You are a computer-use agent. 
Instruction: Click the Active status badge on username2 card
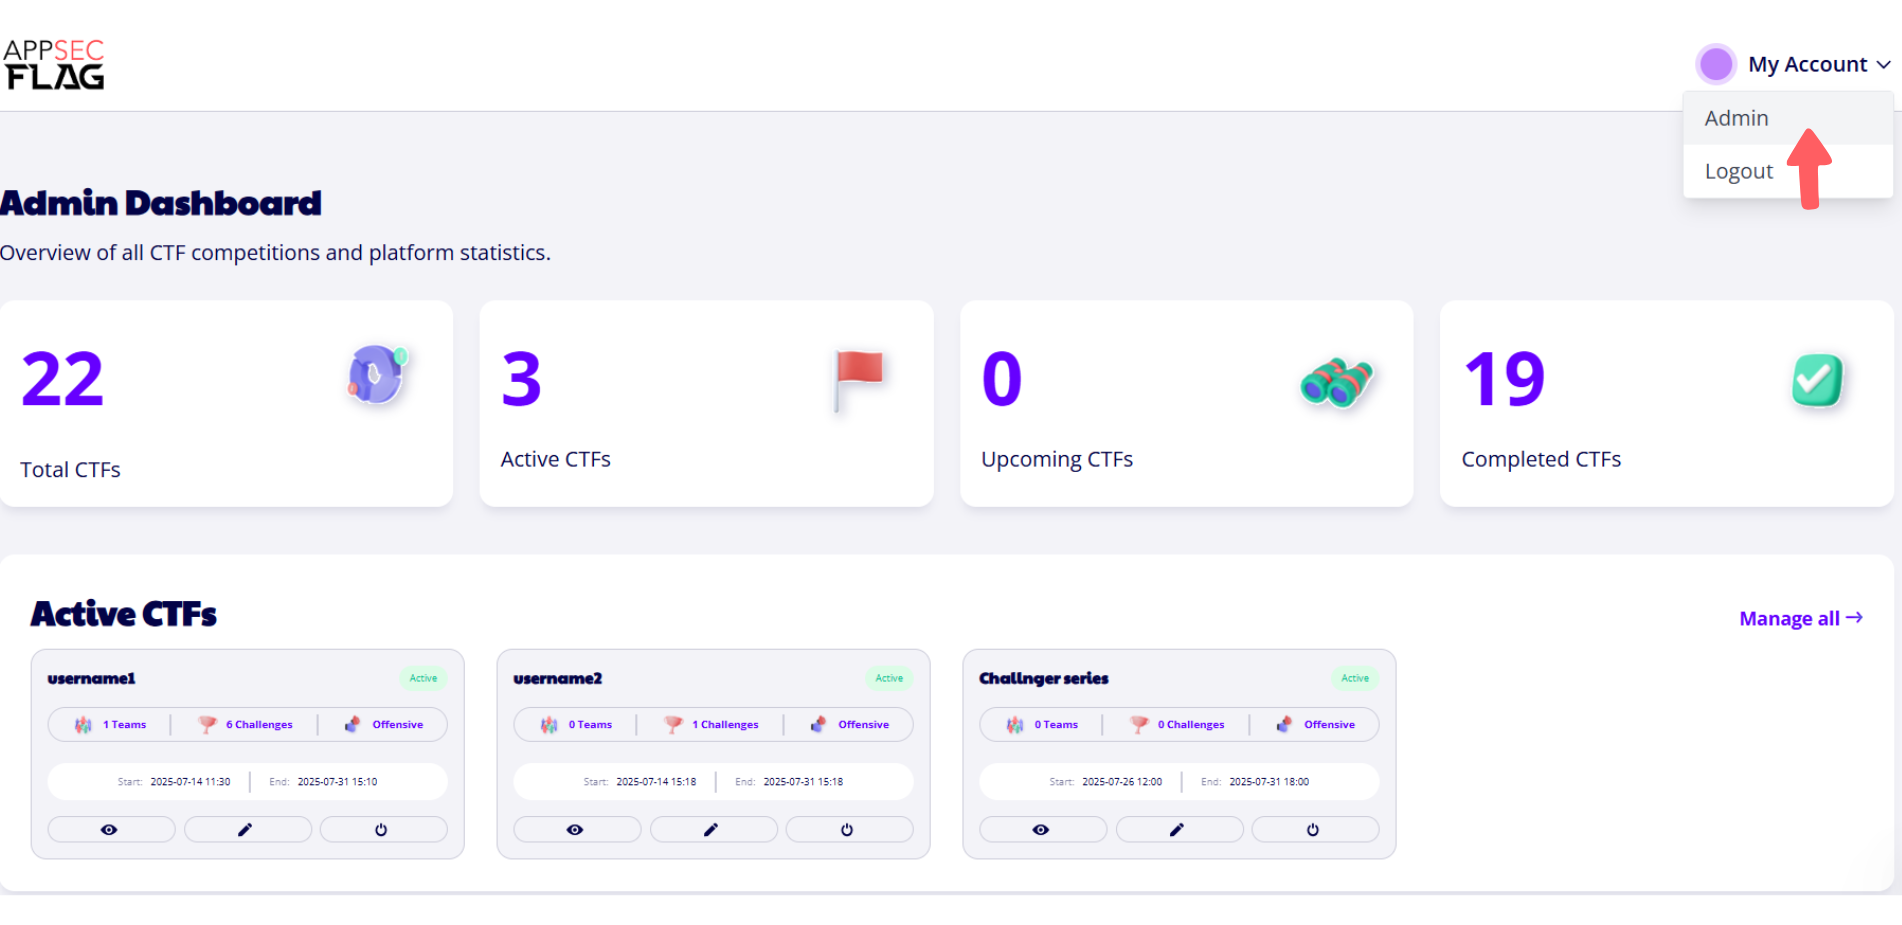point(888,678)
